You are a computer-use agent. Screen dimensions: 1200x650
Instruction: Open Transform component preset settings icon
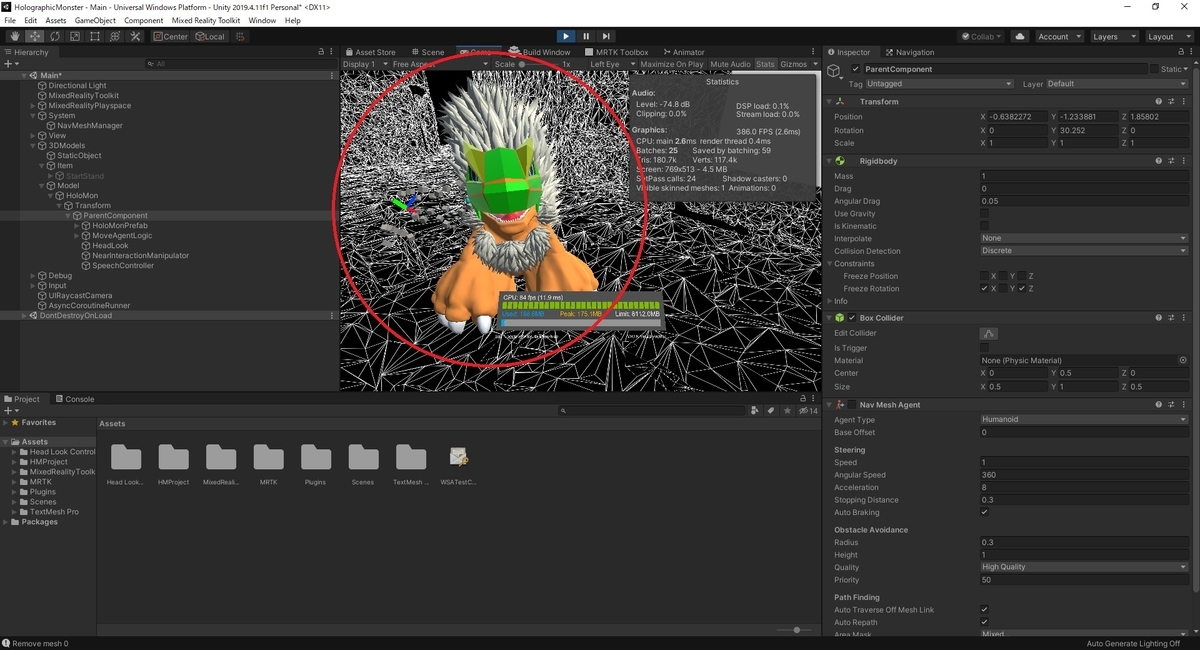click(x=1171, y=101)
